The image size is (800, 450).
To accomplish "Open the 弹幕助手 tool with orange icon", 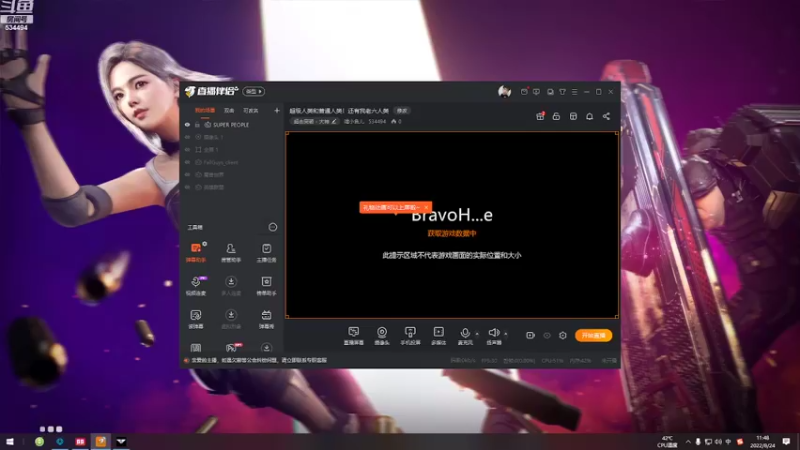I will [x=196, y=253].
